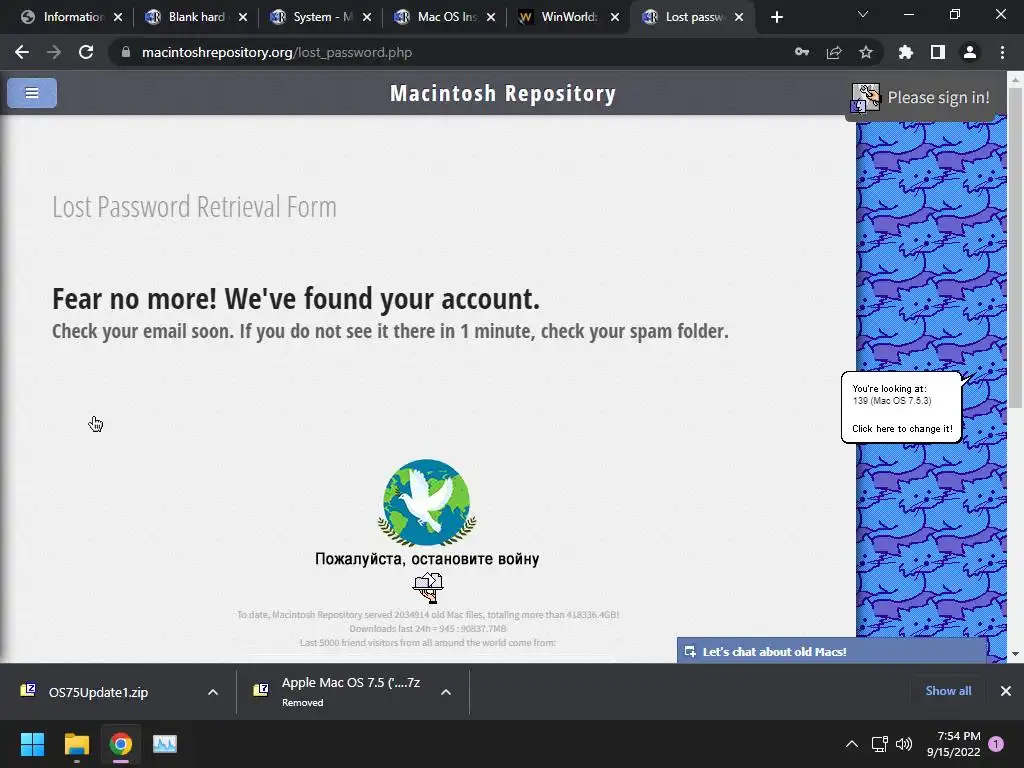View site security lock info
Image resolution: width=1024 pixels, height=768 pixels.
(x=126, y=52)
